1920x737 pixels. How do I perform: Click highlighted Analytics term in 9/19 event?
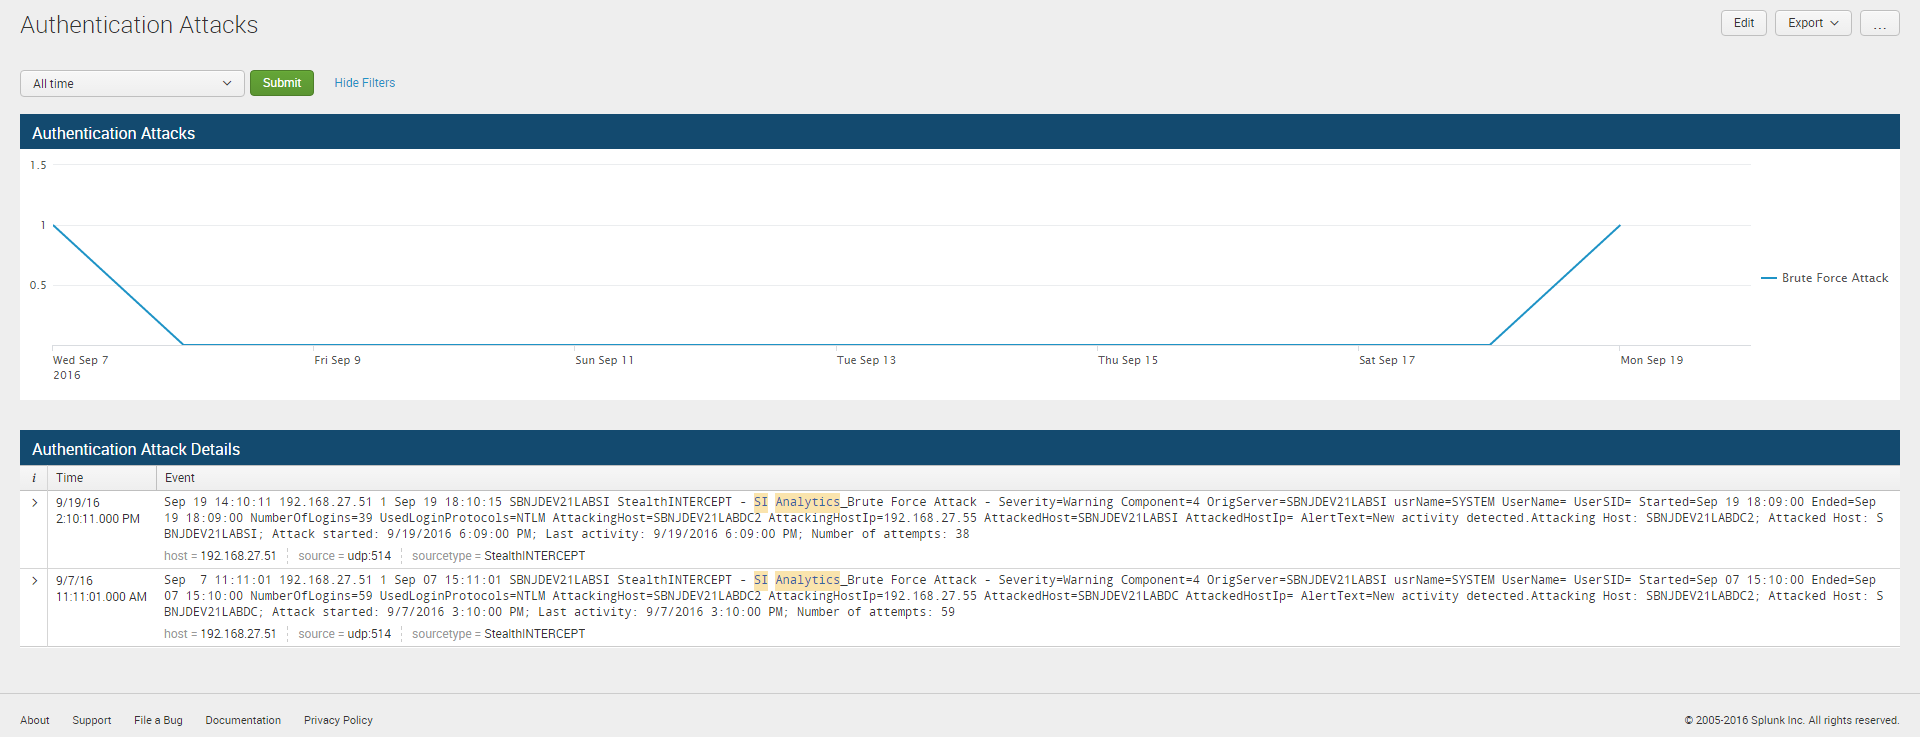coord(807,502)
